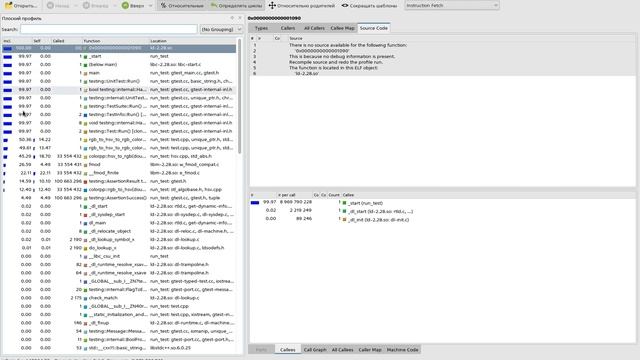Open the Назад history dropdown arrow
Screen dimensions: 640x360
click(76, 6)
